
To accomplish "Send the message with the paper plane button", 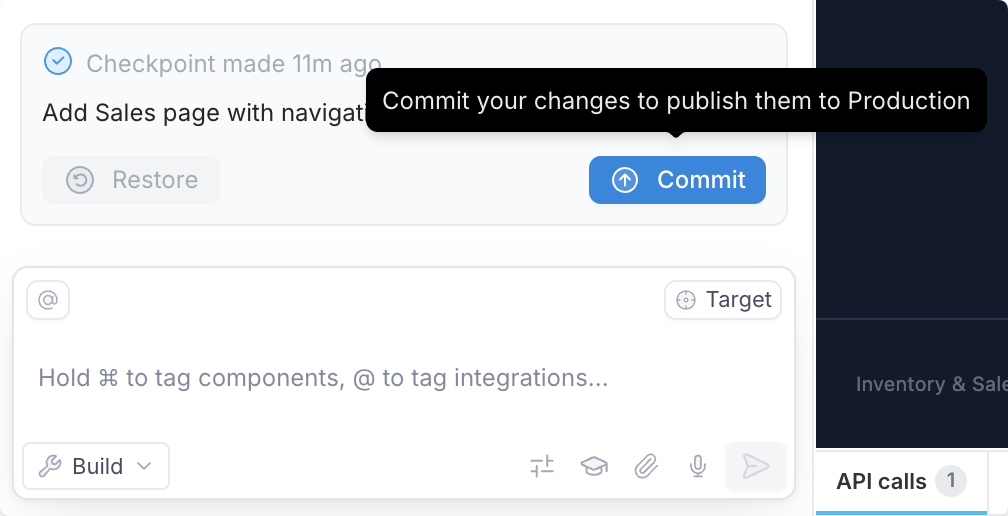I will click(755, 466).
